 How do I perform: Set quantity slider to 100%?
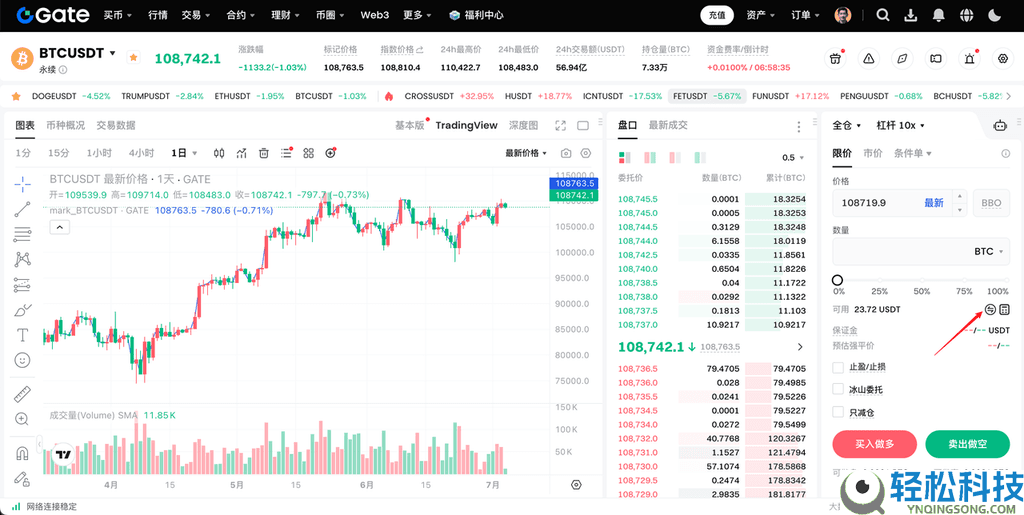pyautogui.click(x=1005, y=281)
